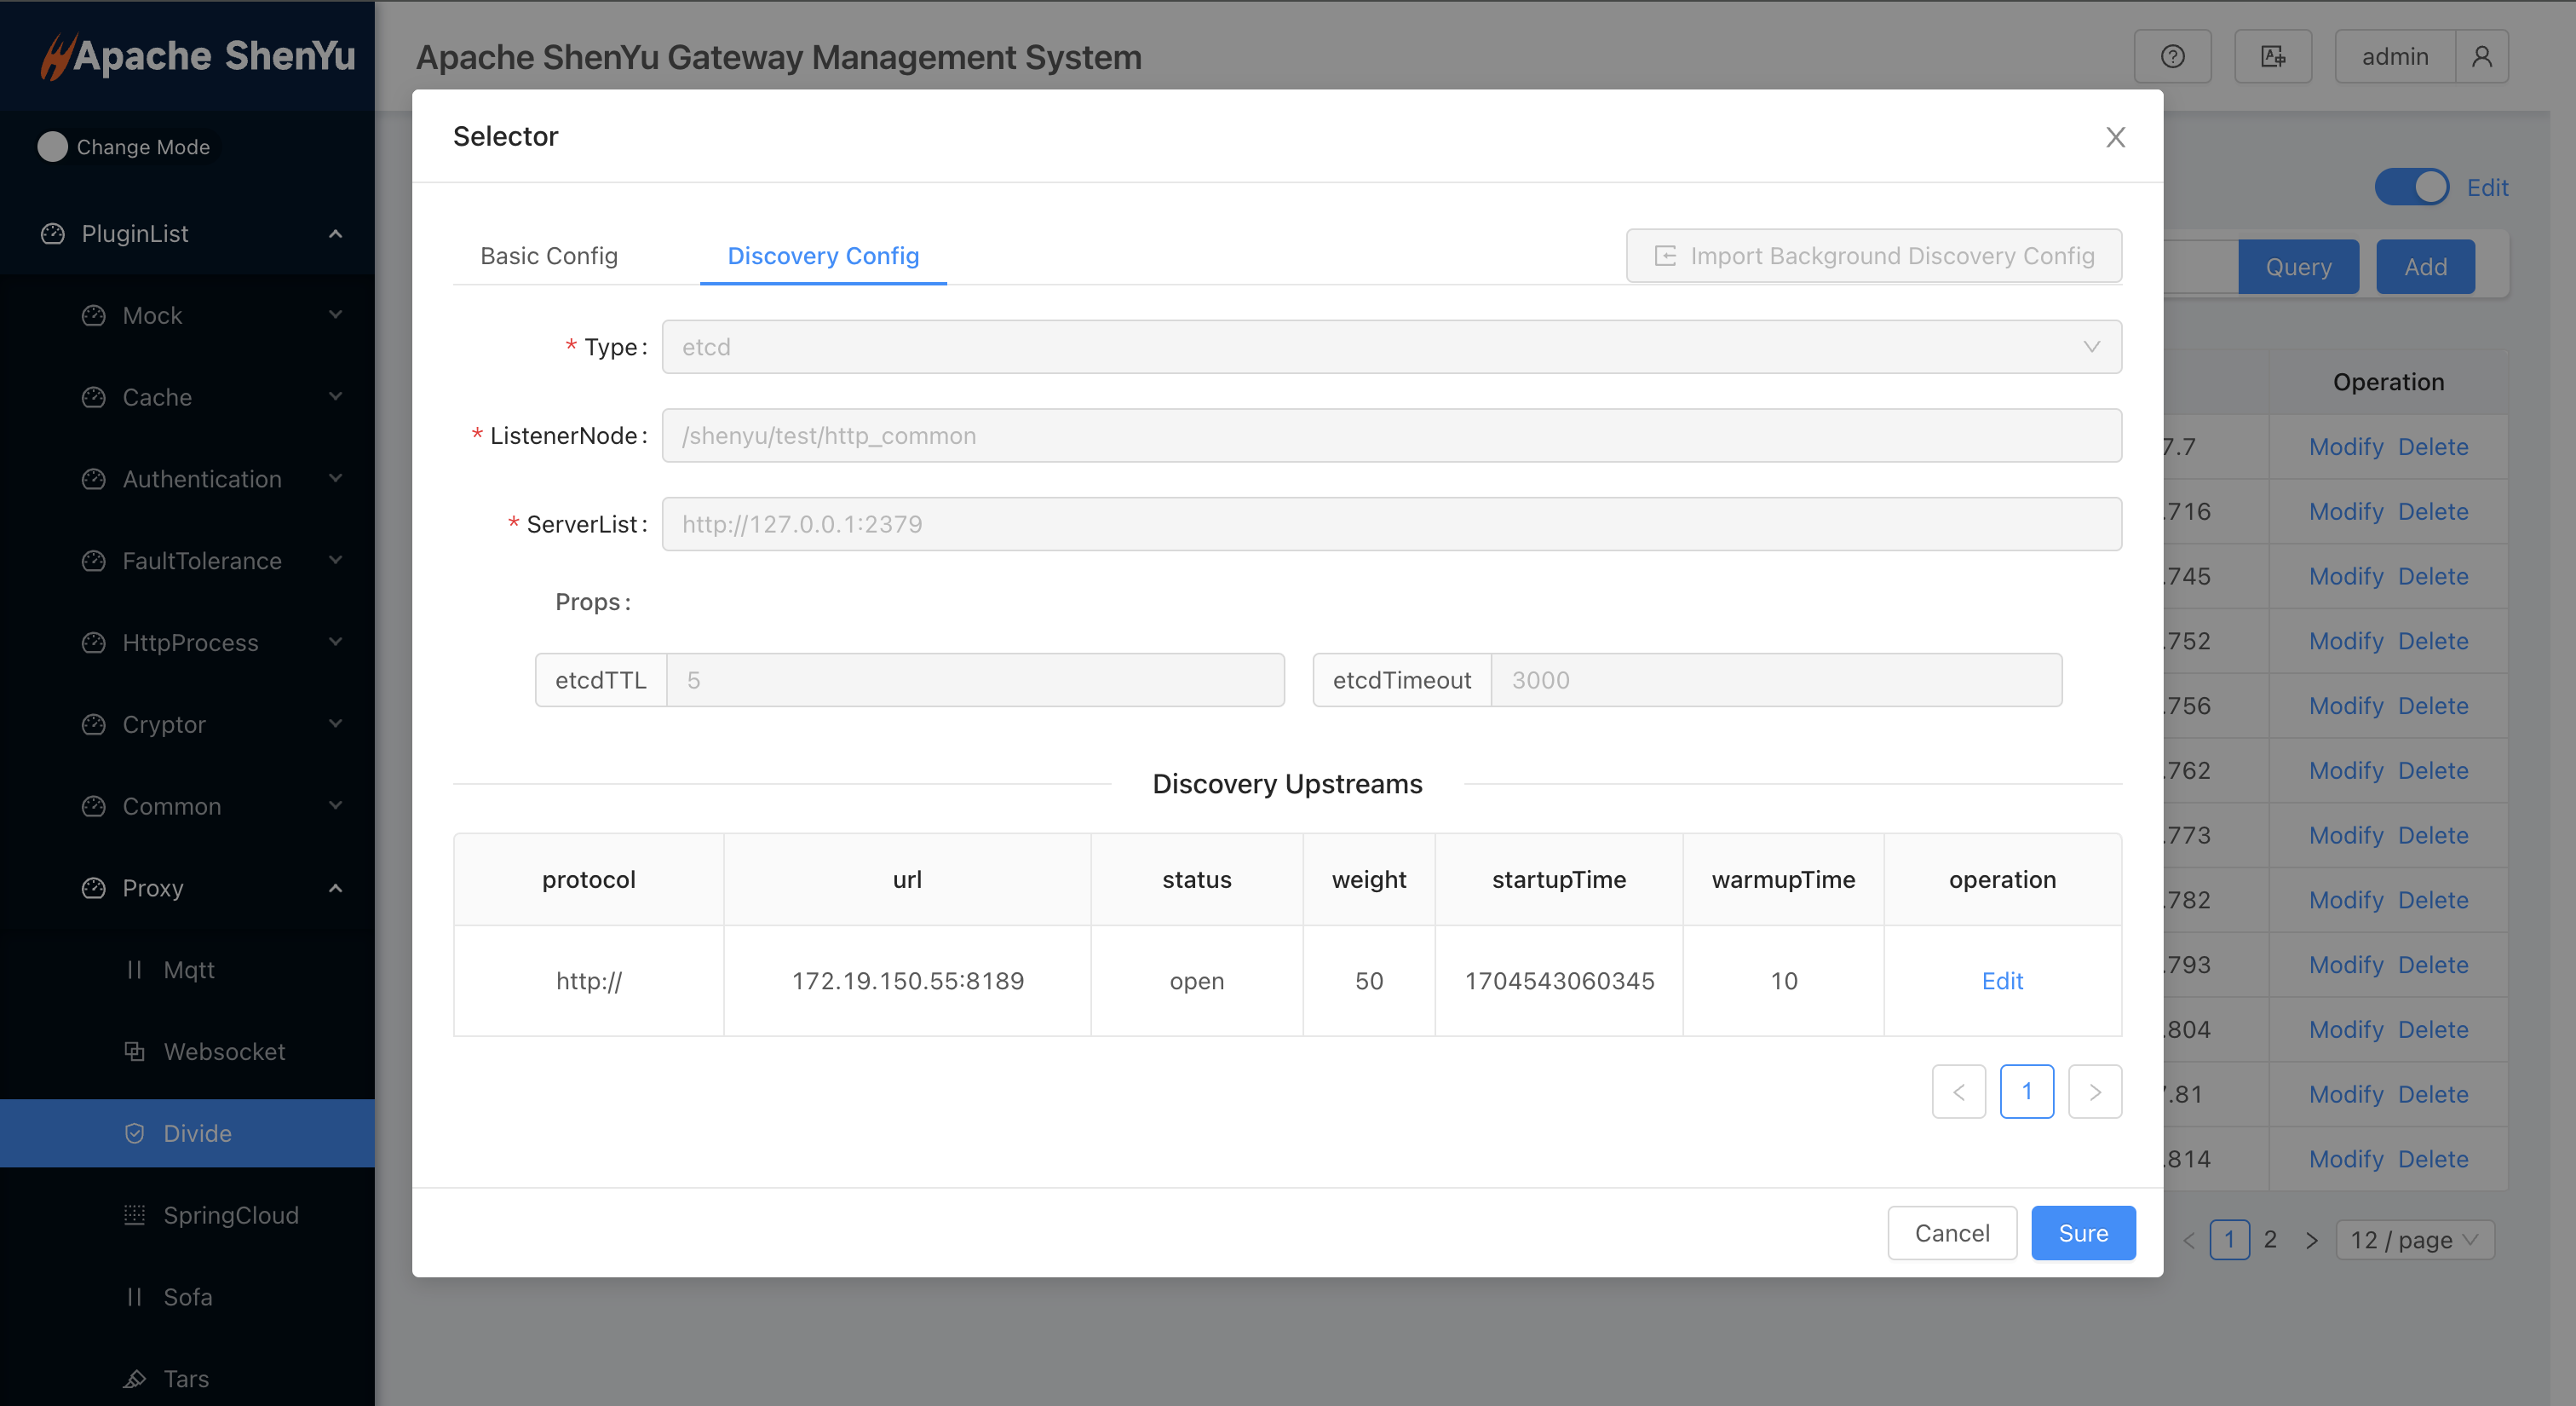Click the SpringCloud grid icon

click(x=134, y=1215)
